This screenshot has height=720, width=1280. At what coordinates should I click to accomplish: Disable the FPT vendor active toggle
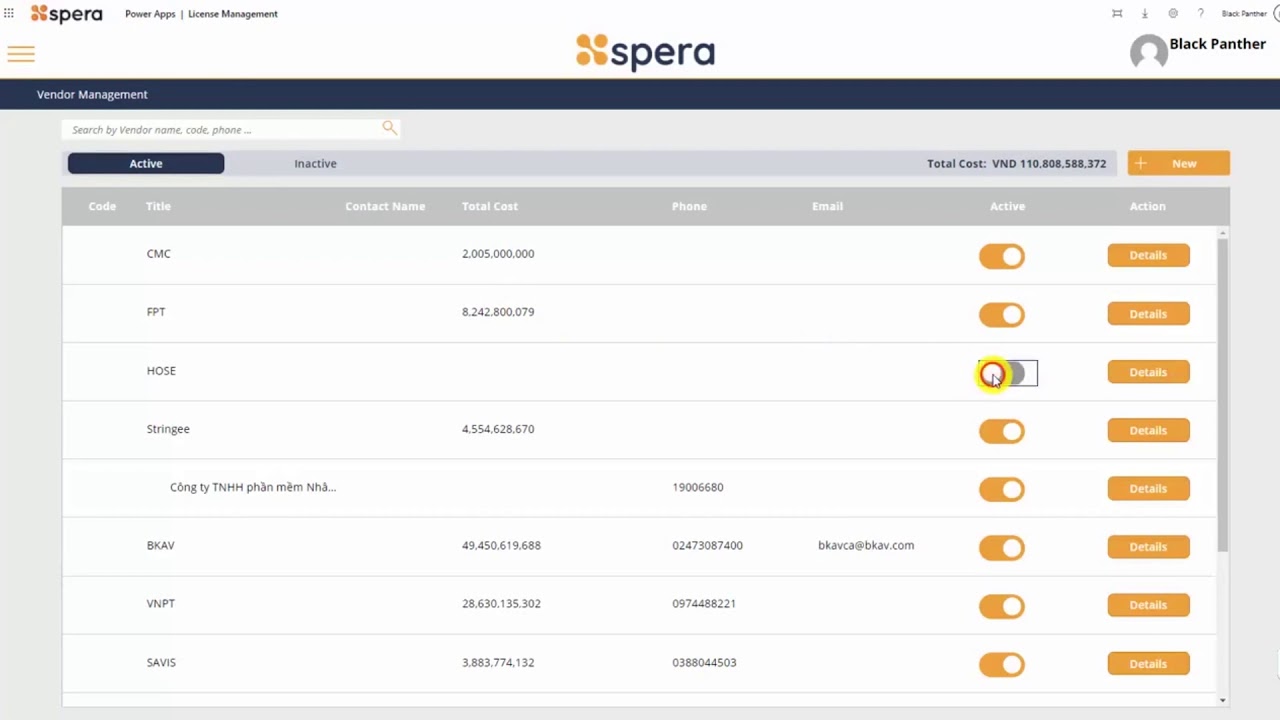click(1002, 315)
